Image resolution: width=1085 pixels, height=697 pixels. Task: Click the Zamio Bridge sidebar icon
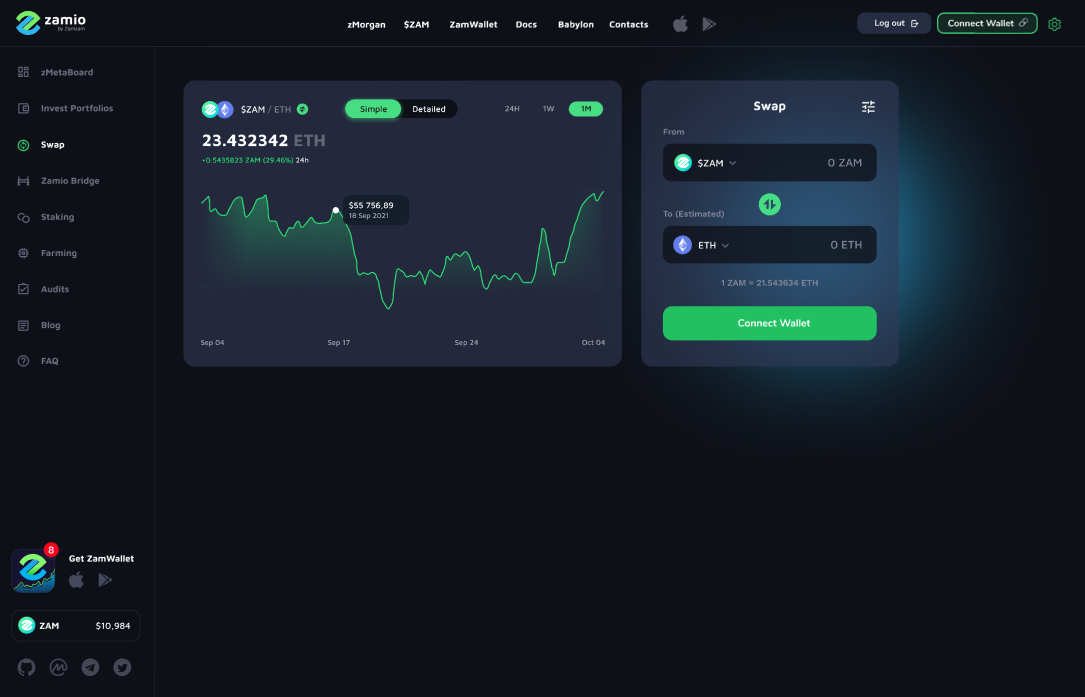24,181
